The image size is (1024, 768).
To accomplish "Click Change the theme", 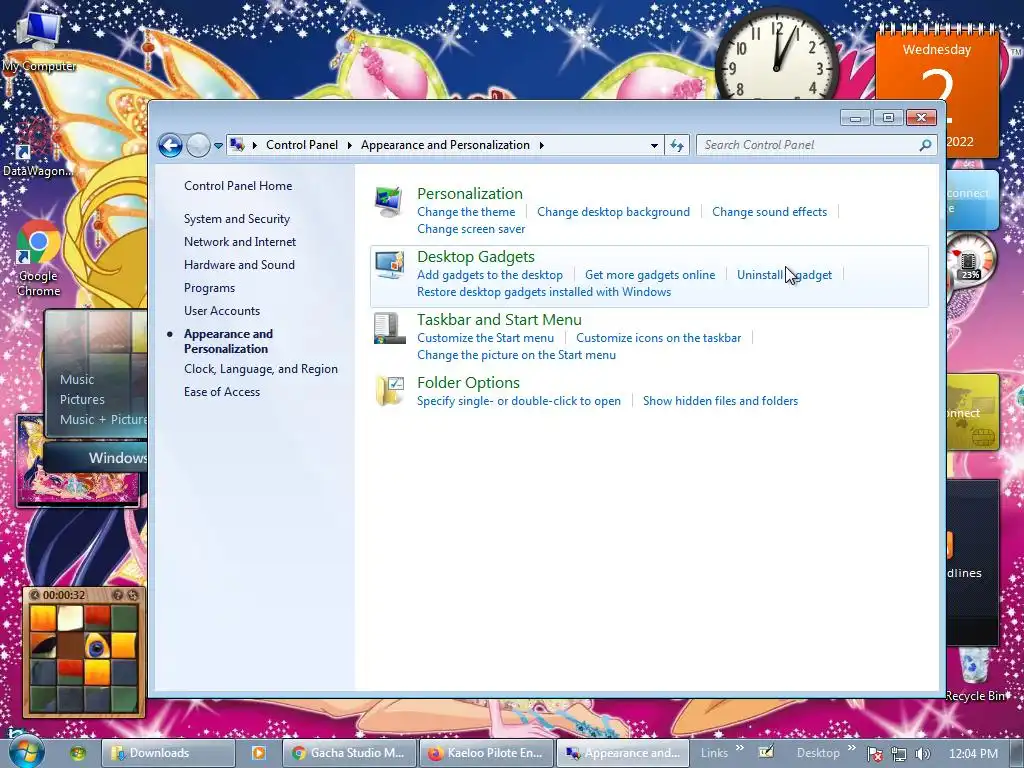I will [466, 212].
